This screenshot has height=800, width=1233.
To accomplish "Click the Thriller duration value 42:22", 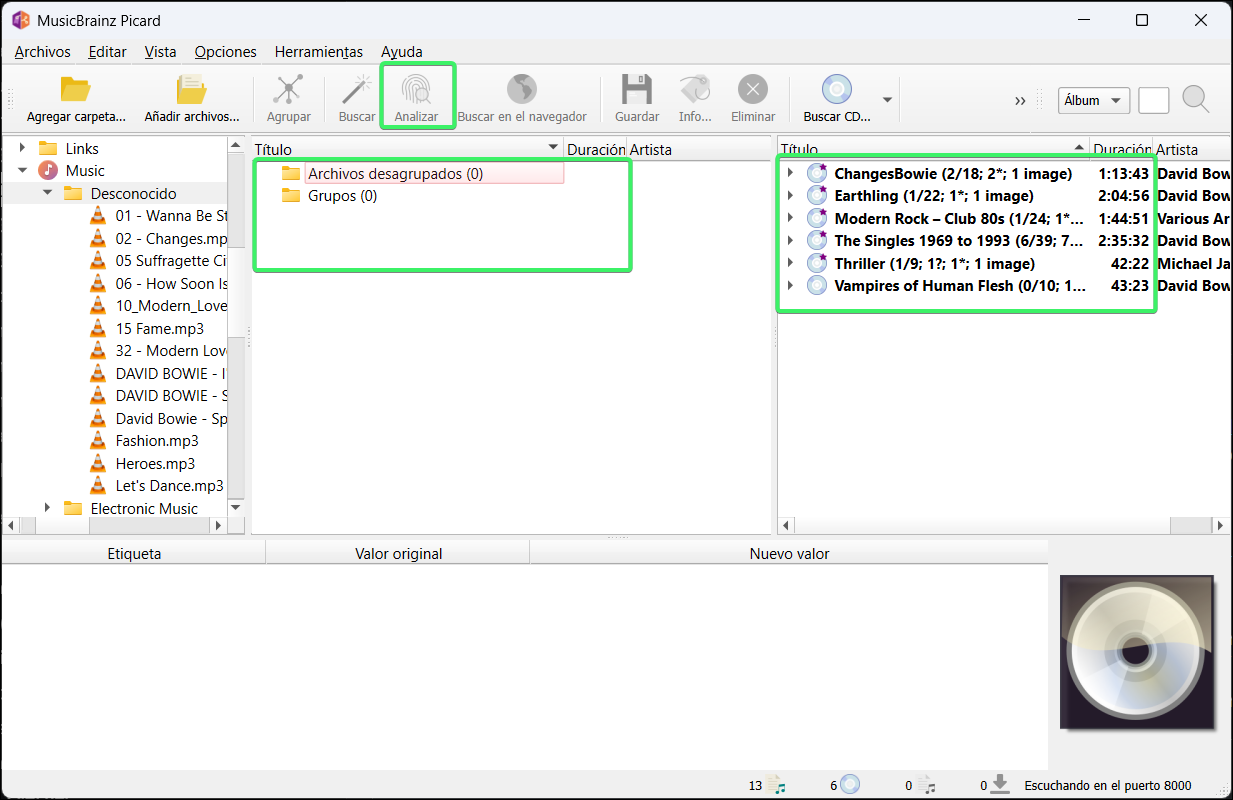I will pyautogui.click(x=1129, y=264).
